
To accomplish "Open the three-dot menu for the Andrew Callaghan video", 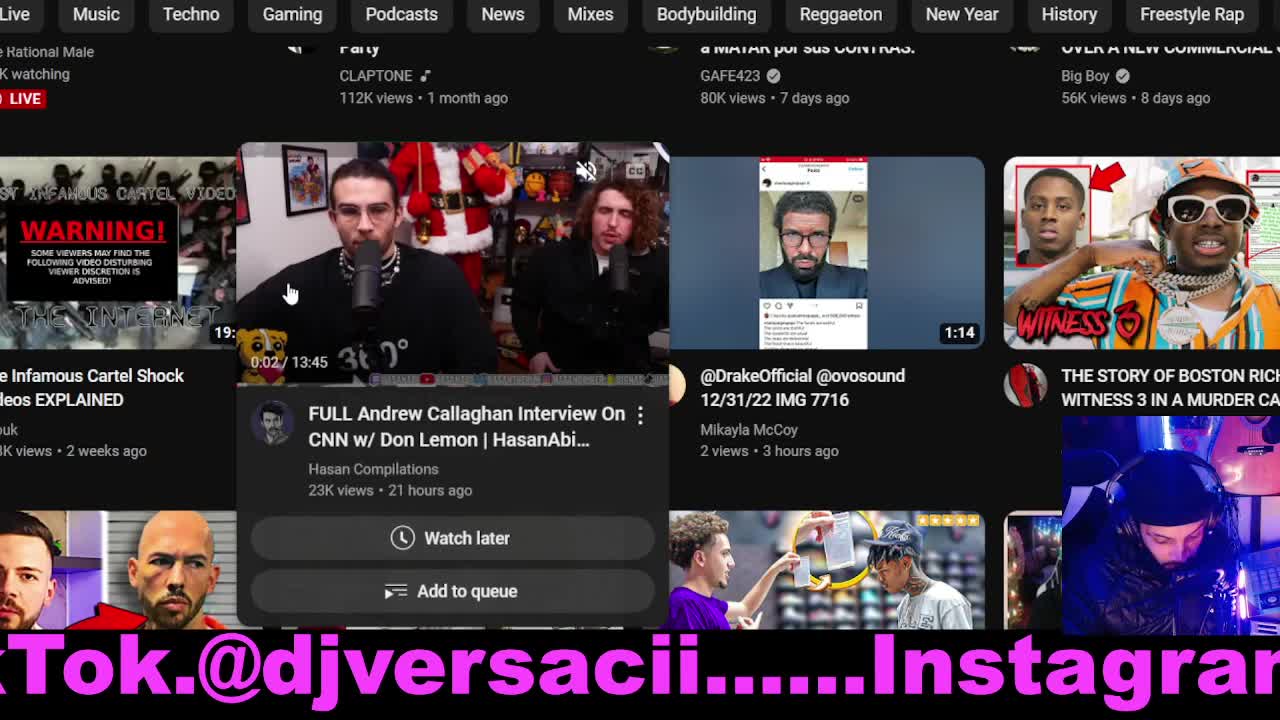I will click(x=640, y=415).
